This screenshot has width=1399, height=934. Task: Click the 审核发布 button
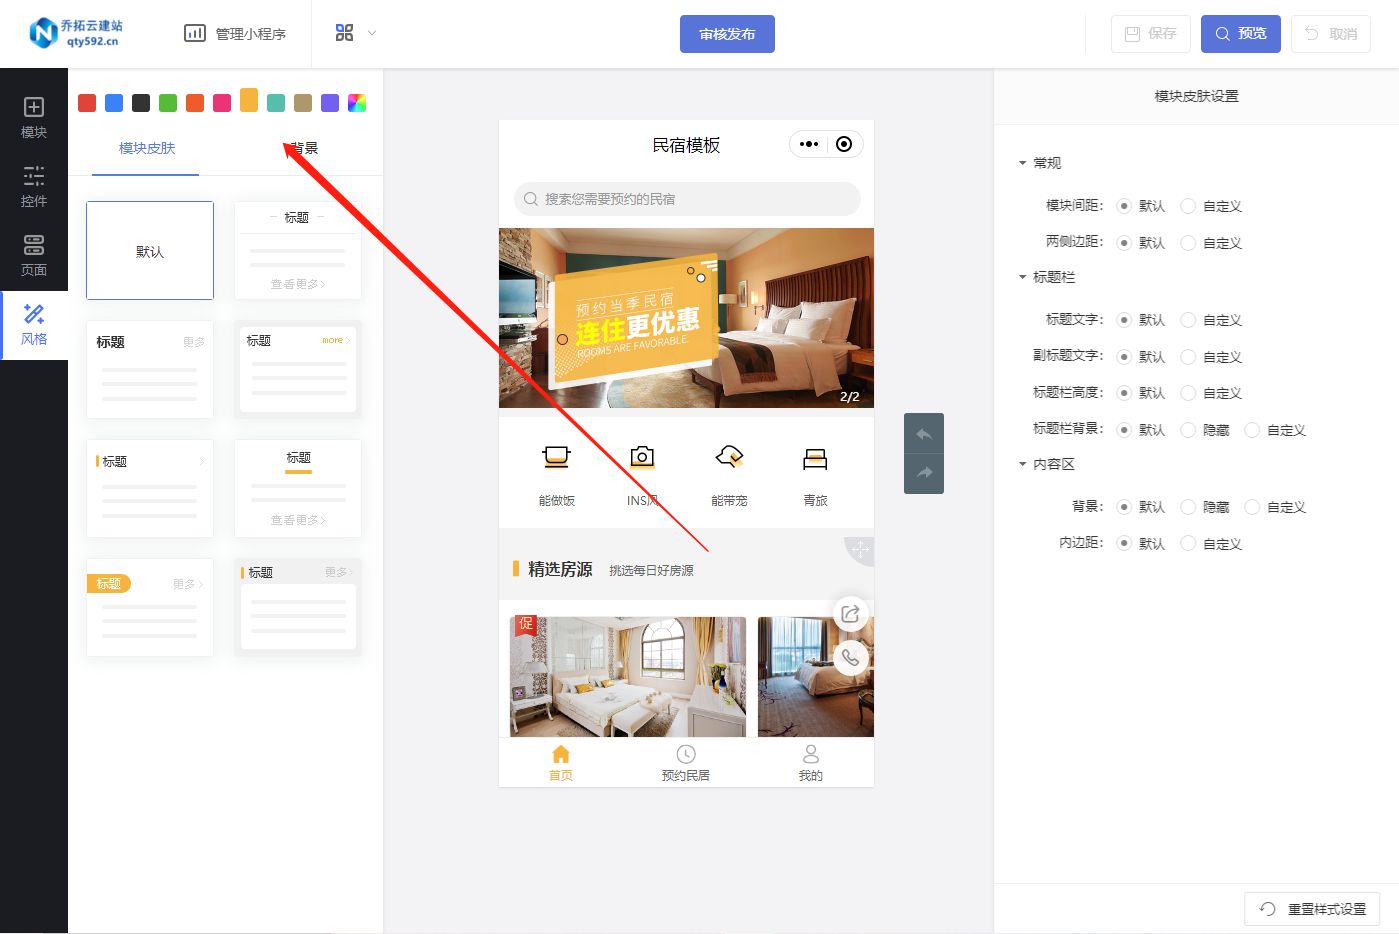(727, 33)
